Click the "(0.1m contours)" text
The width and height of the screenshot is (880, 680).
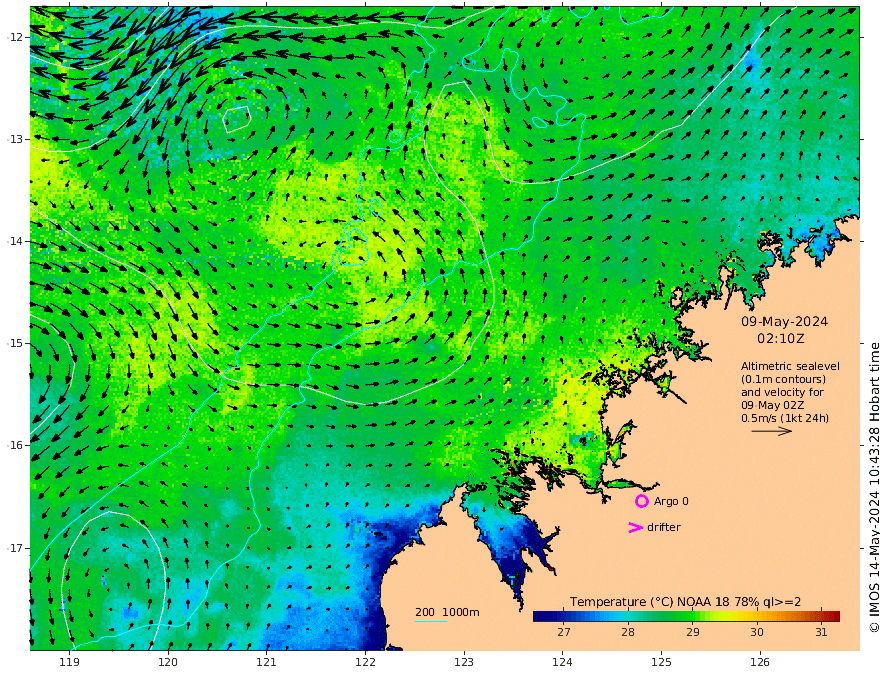[x=783, y=379]
